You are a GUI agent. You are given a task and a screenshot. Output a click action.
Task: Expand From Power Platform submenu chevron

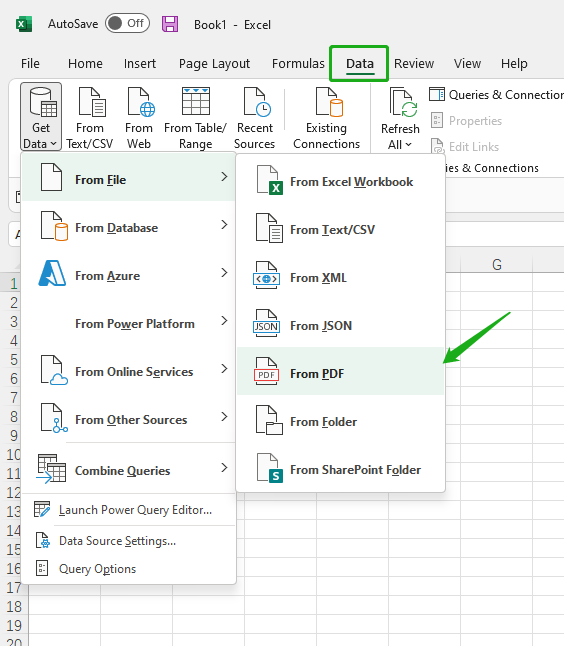click(x=224, y=321)
